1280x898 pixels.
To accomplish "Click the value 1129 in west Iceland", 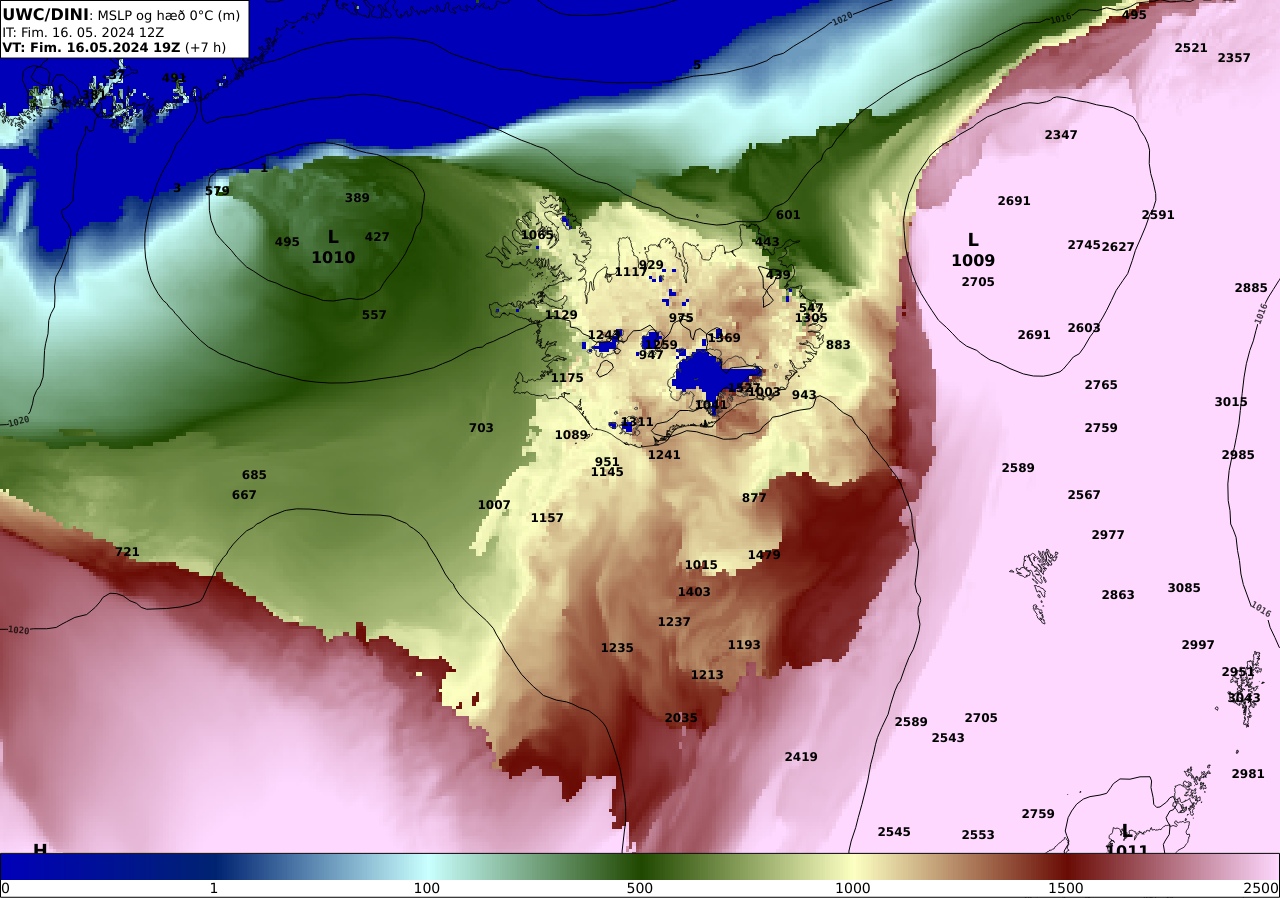I will 561,315.
